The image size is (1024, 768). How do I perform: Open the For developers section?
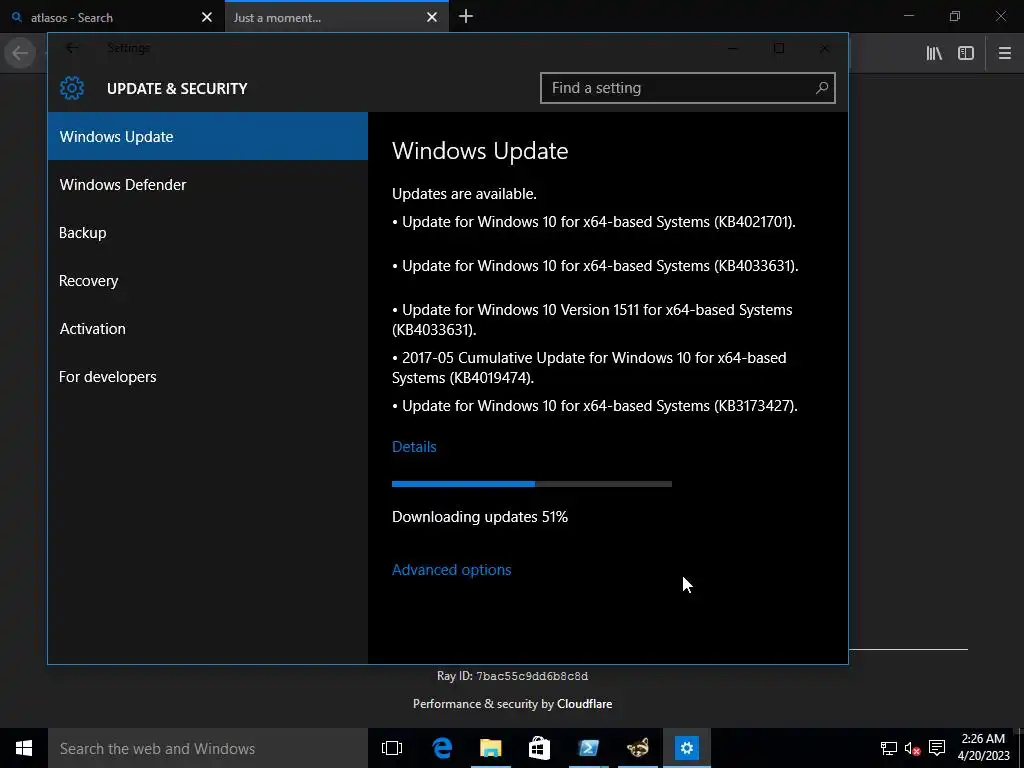tap(208, 377)
